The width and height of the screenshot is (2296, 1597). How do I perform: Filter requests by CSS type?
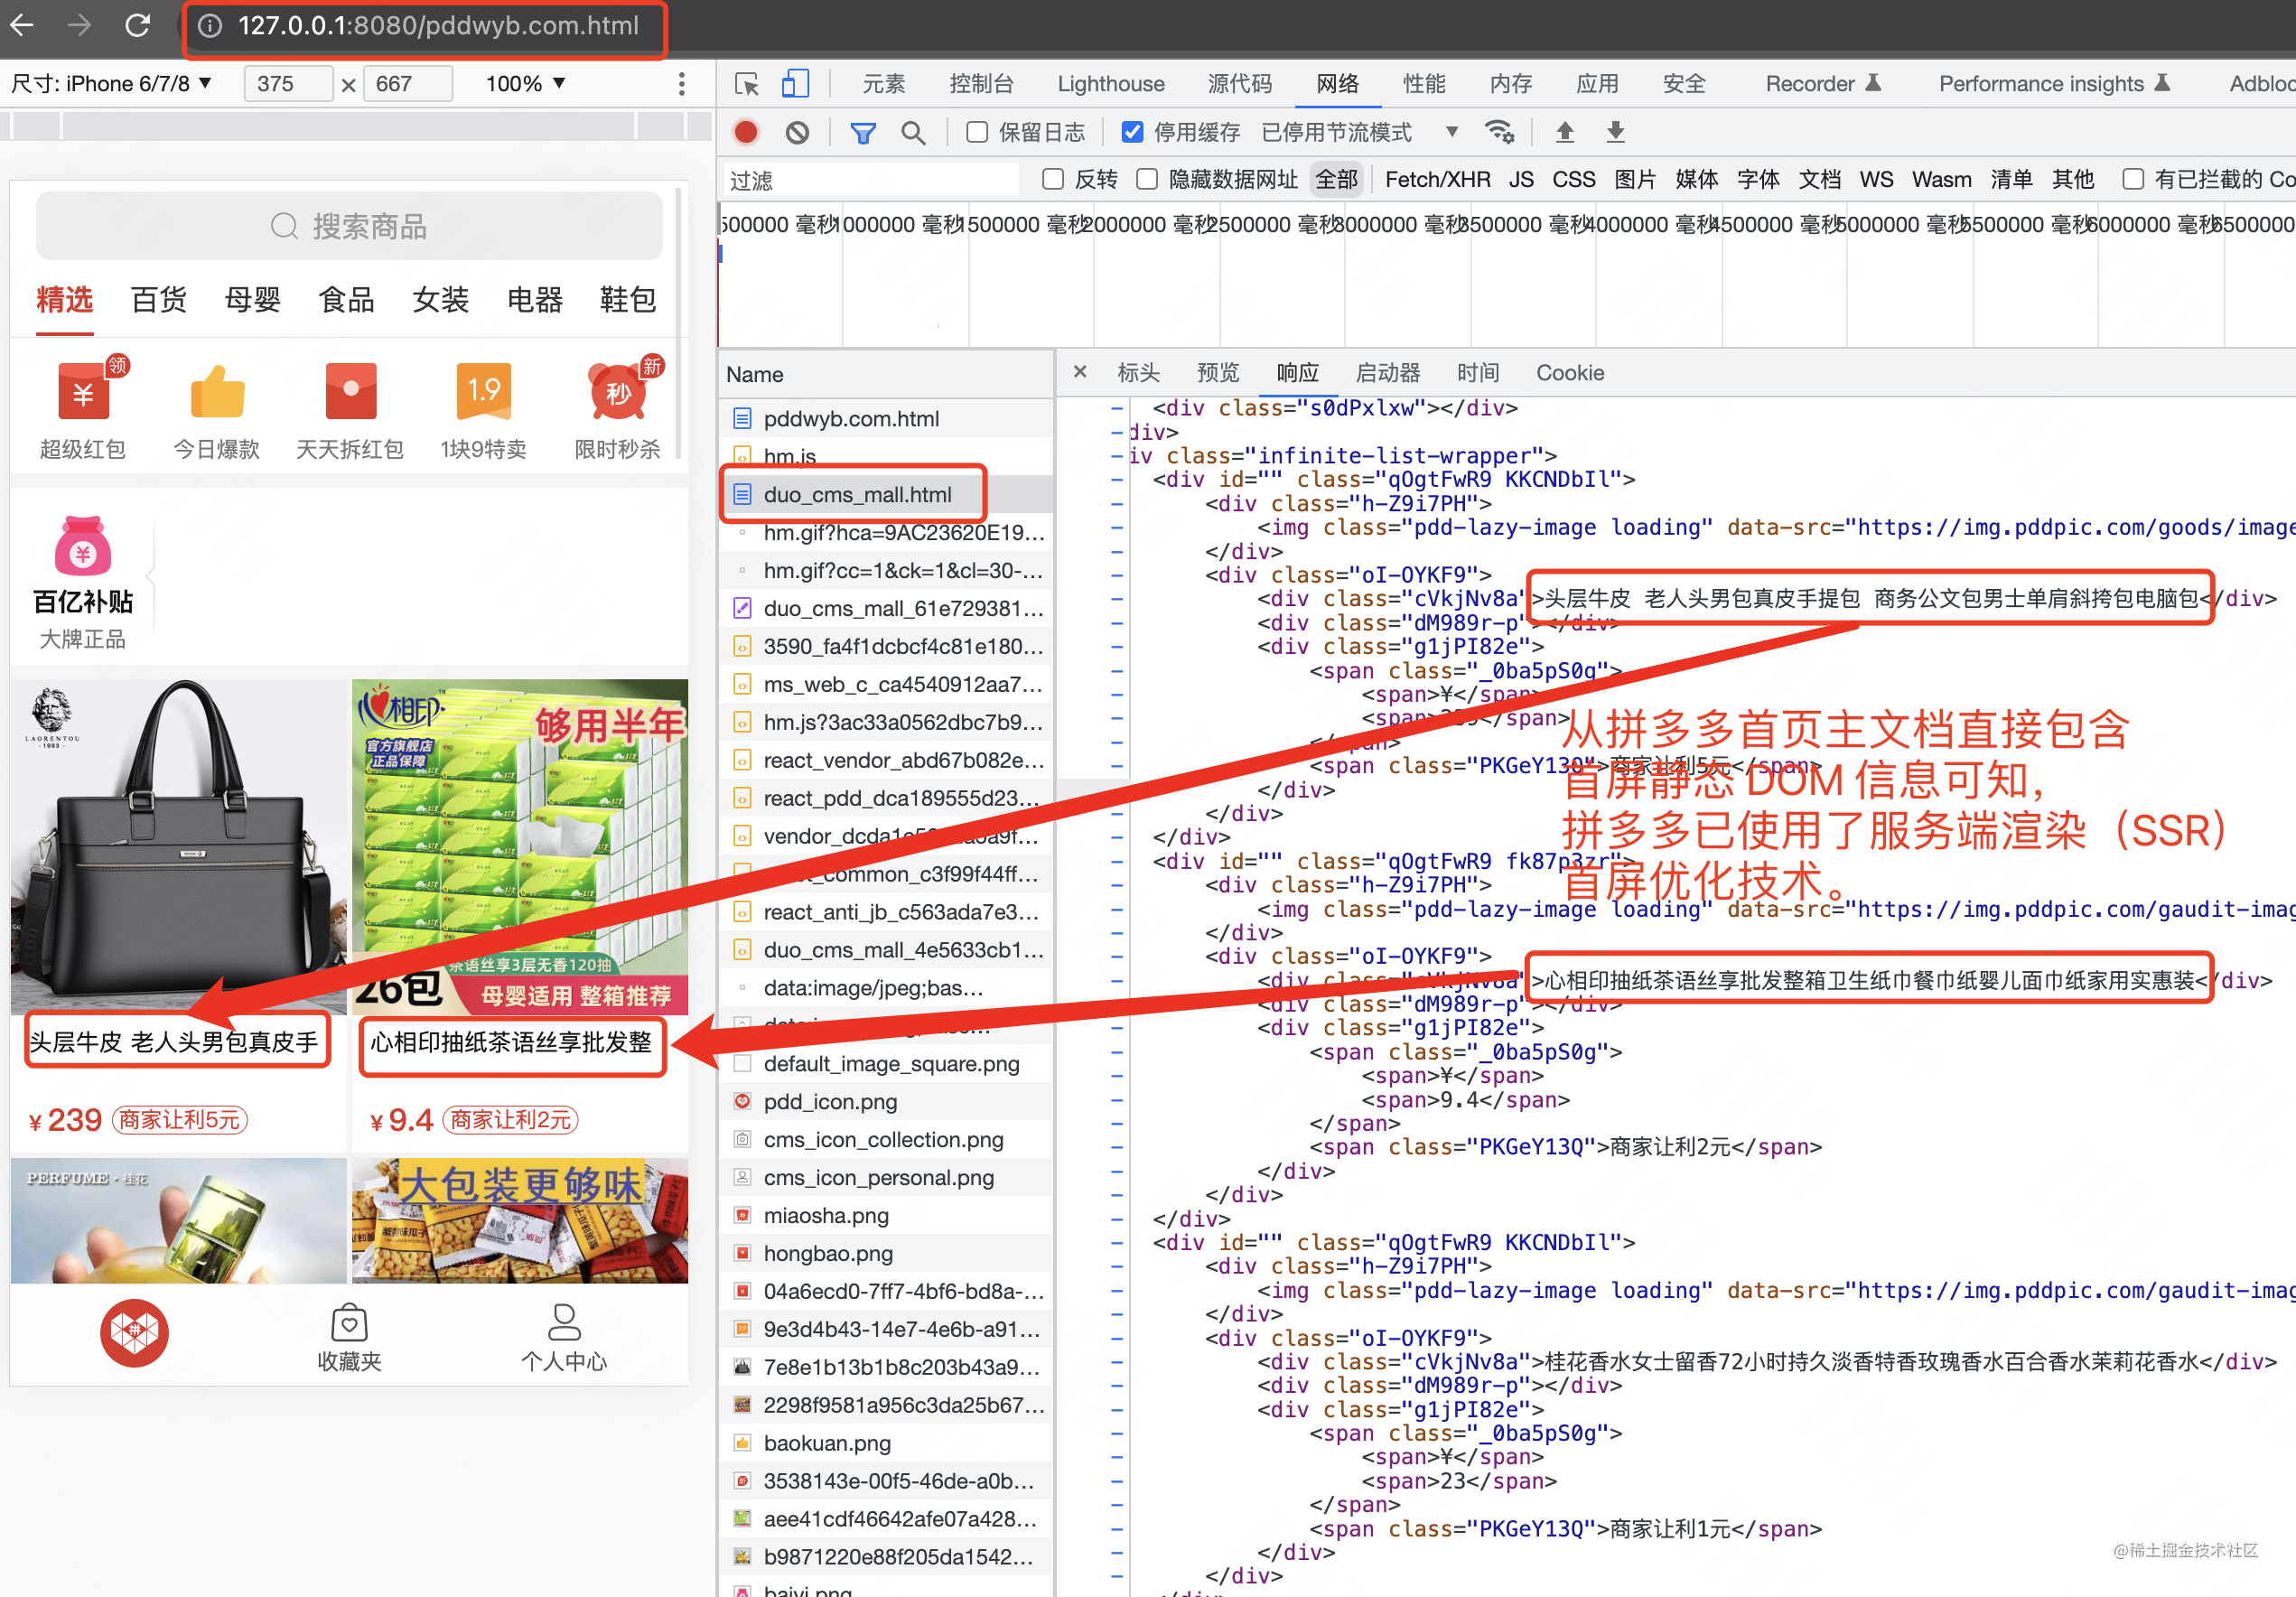click(1573, 179)
